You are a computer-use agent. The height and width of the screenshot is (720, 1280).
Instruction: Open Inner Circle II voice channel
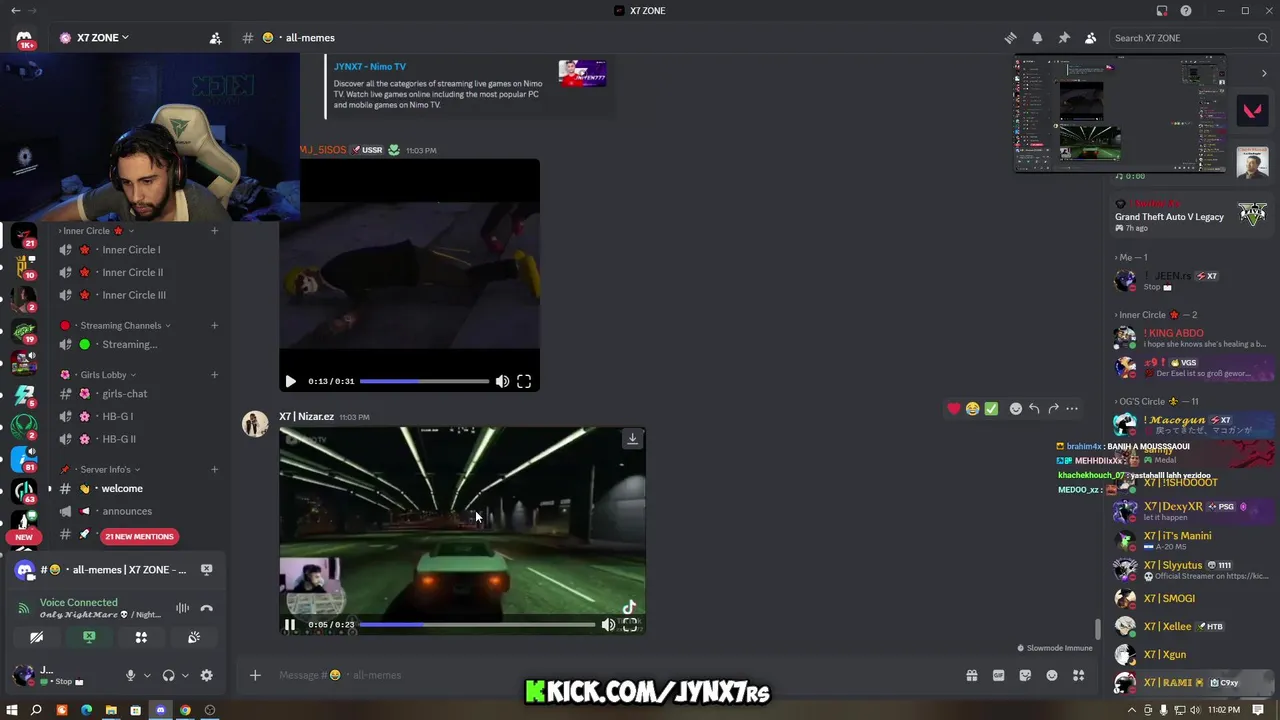[132, 272]
